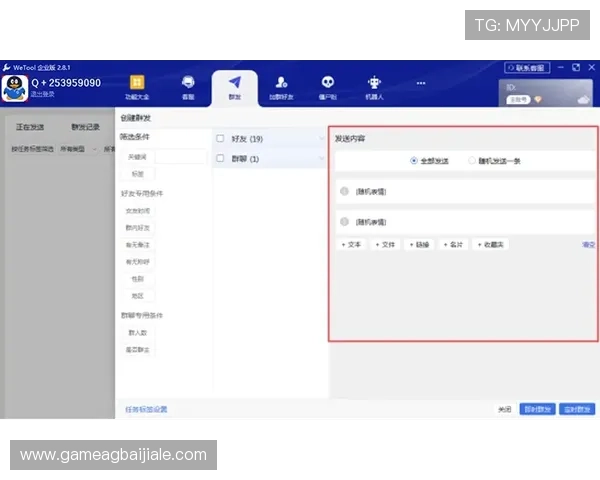Screen dimensions: 600x480
Task: Click the 地区 filter button
Action: [x=137, y=296]
